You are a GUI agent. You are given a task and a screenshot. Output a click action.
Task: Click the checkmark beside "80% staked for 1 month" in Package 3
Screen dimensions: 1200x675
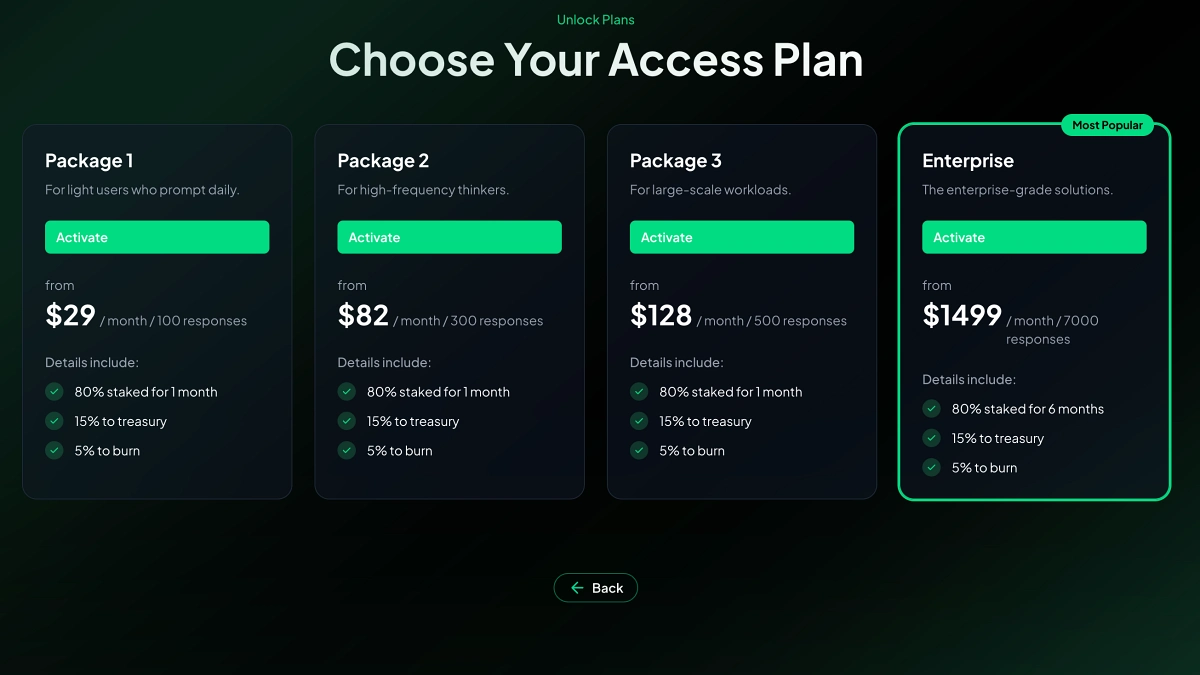coord(639,391)
